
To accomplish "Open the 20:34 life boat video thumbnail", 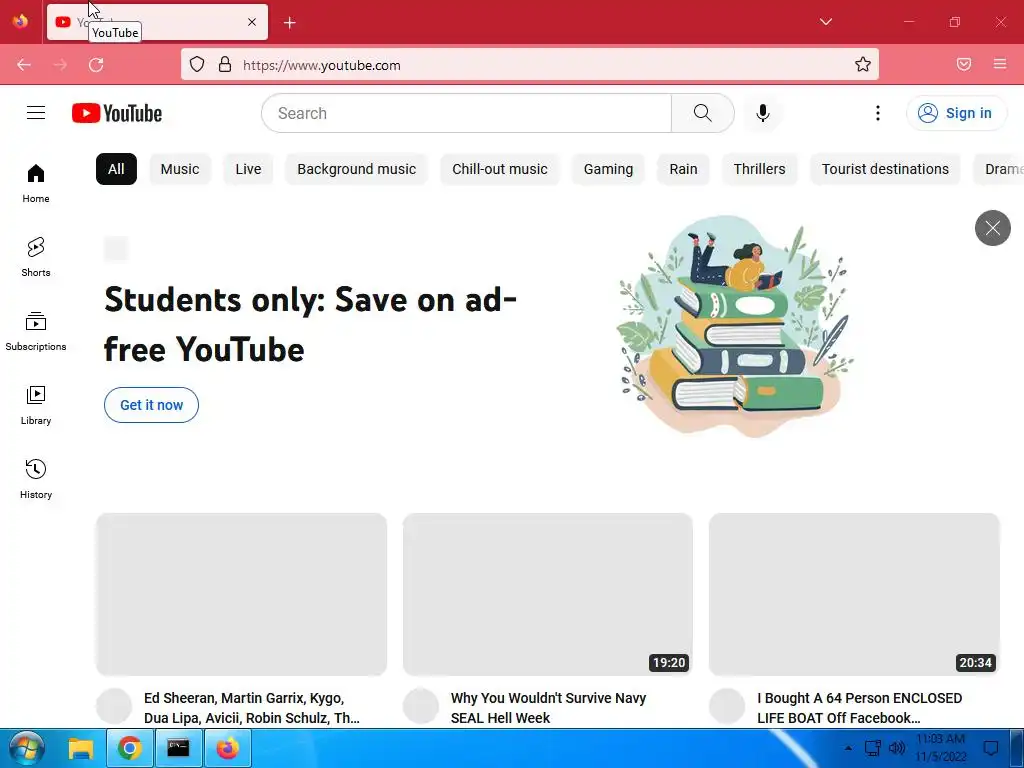I will coord(854,594).
